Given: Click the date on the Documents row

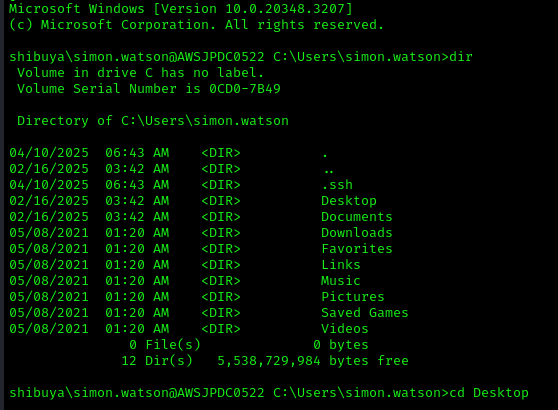Looking at the screenshot, I should tap(49, 217).
